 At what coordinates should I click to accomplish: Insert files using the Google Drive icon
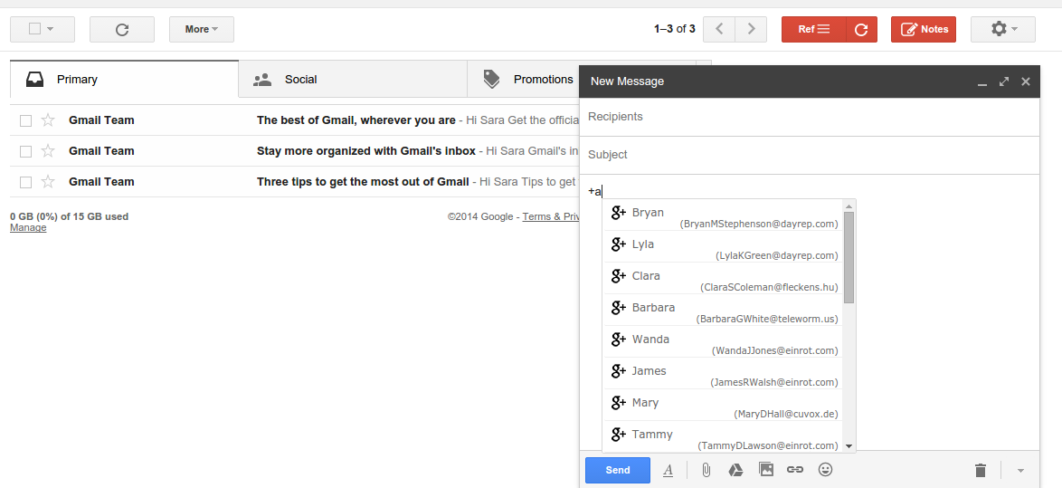pyautogui.click(x=735, y=470)
